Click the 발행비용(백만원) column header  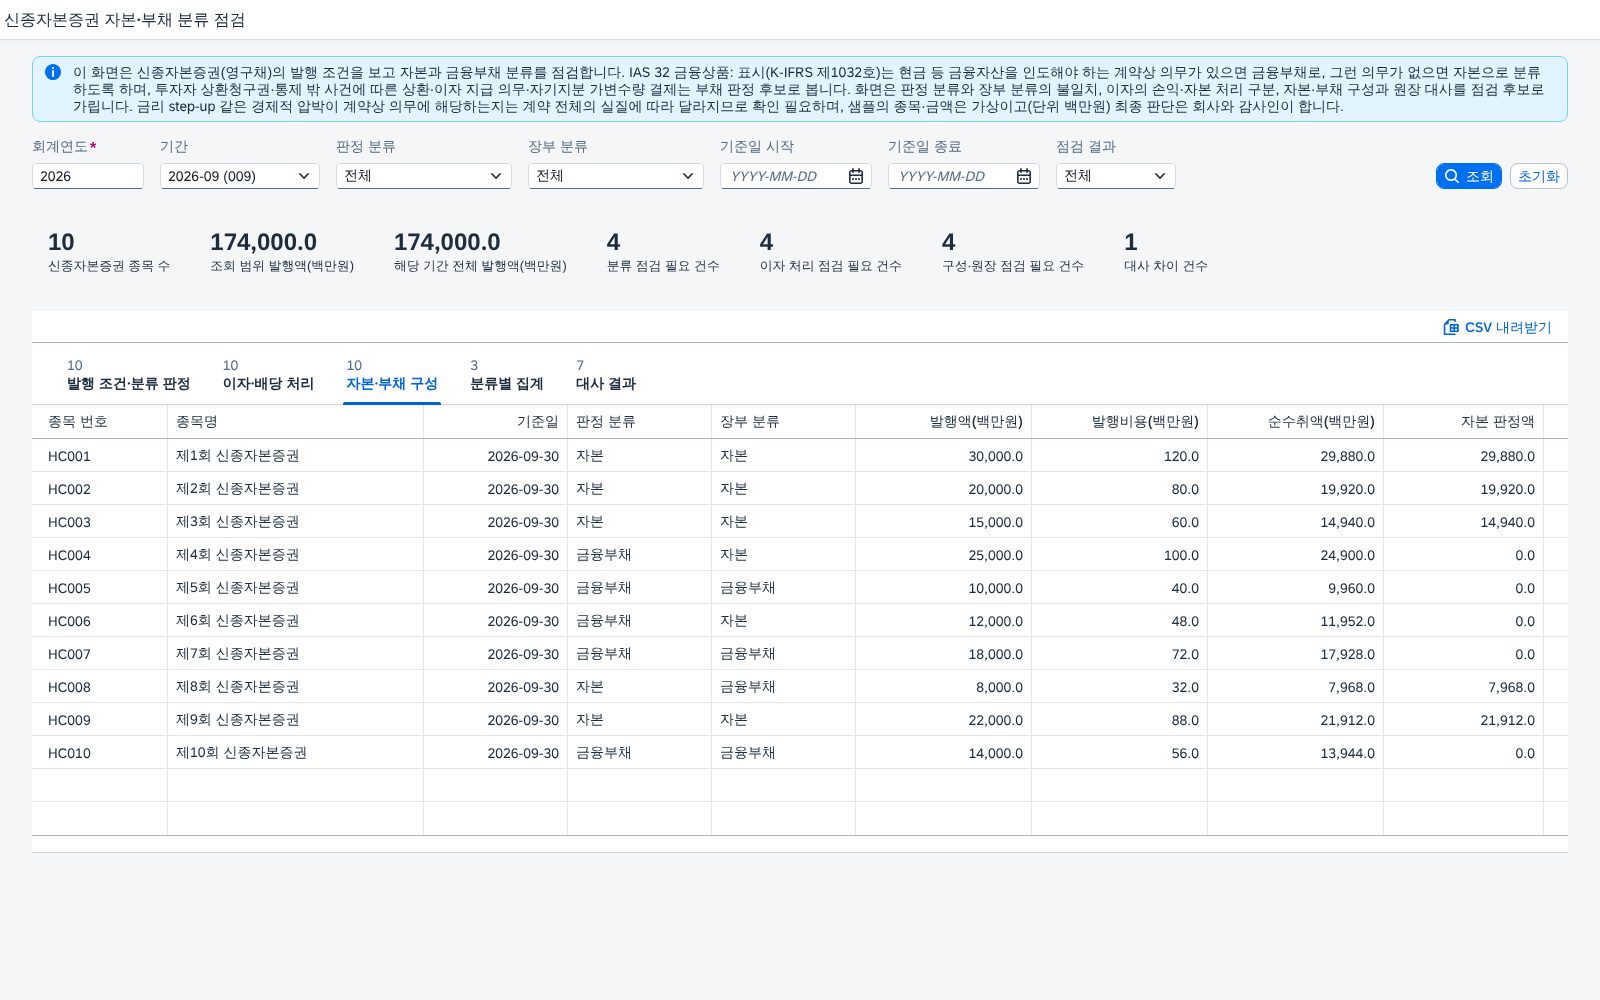tap(1120, 422)
